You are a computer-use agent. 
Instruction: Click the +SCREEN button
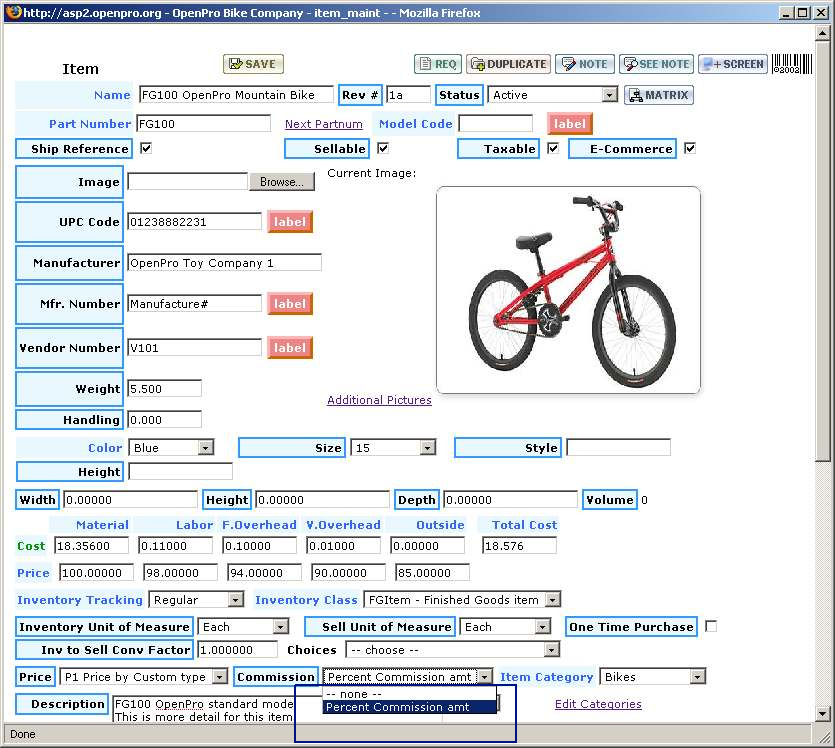[x=733, y=64]
